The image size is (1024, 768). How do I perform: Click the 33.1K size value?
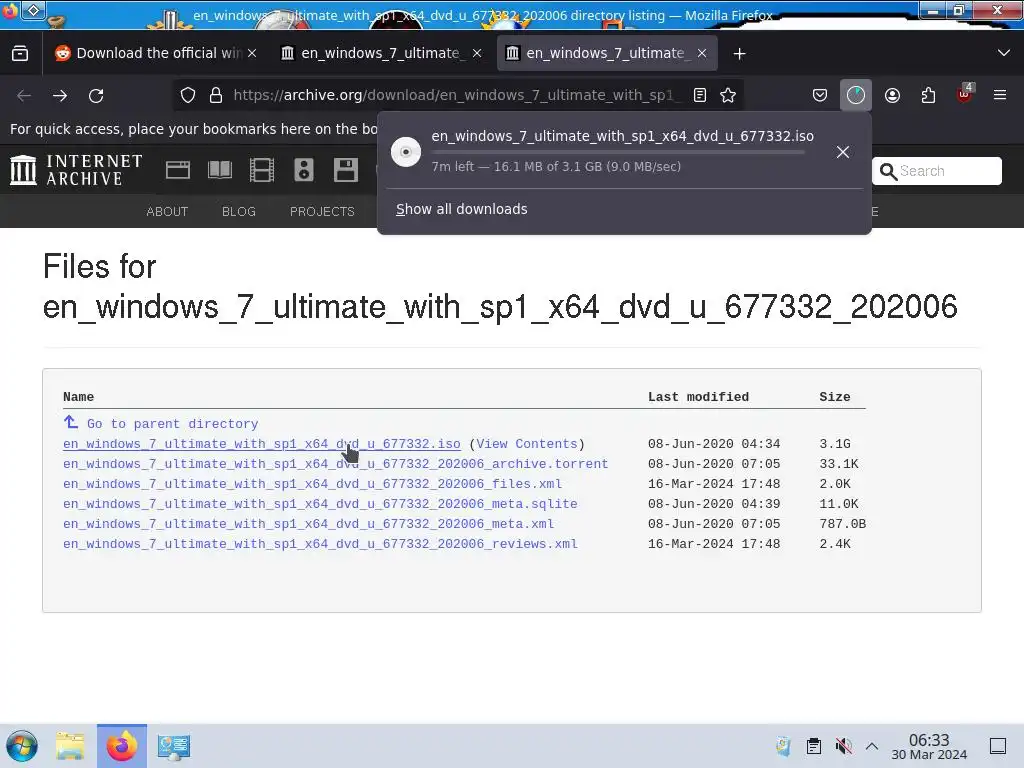point(839,464)
